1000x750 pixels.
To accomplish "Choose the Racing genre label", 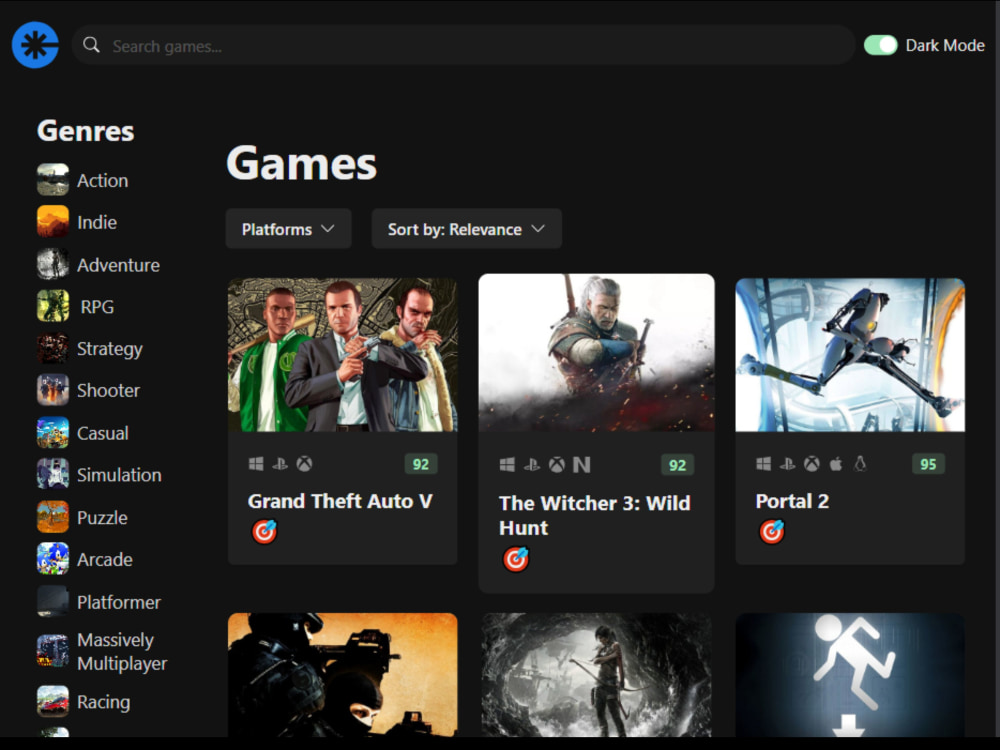I will tap(103, 702).
